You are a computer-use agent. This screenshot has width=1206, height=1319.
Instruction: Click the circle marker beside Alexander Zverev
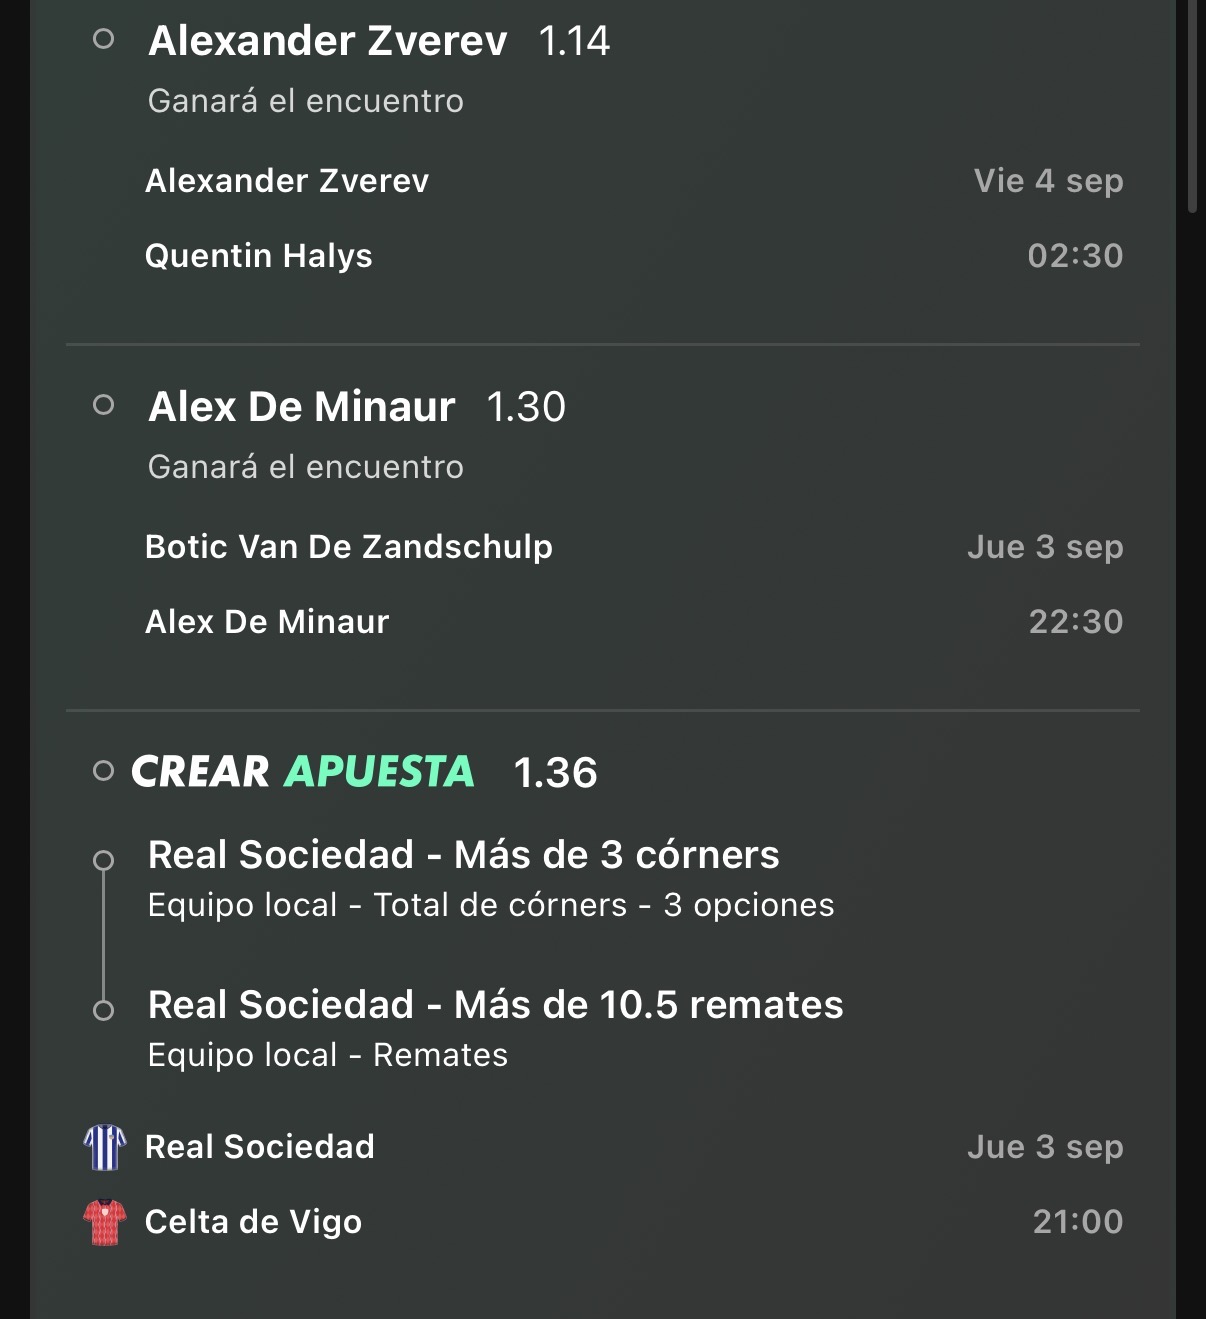coord(103,40)
